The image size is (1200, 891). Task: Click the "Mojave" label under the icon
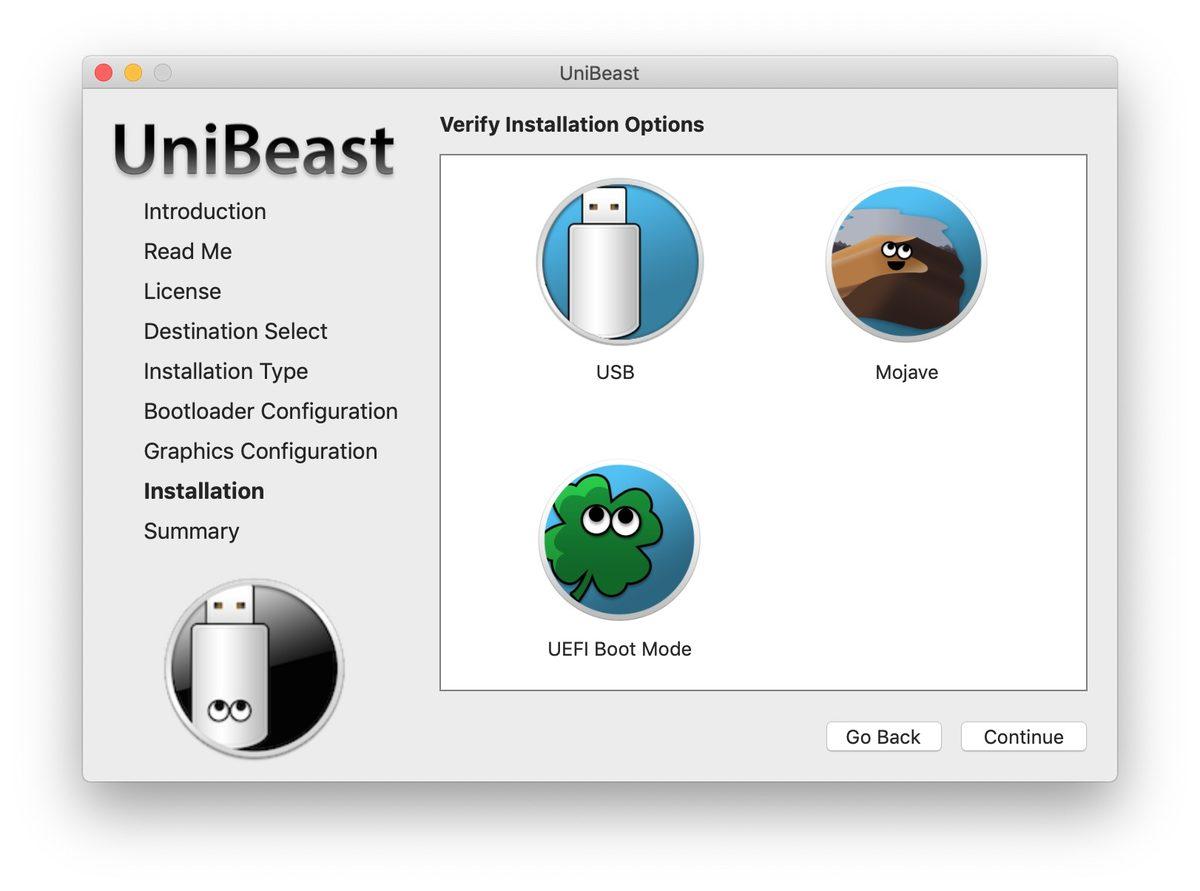coord(906,373)
